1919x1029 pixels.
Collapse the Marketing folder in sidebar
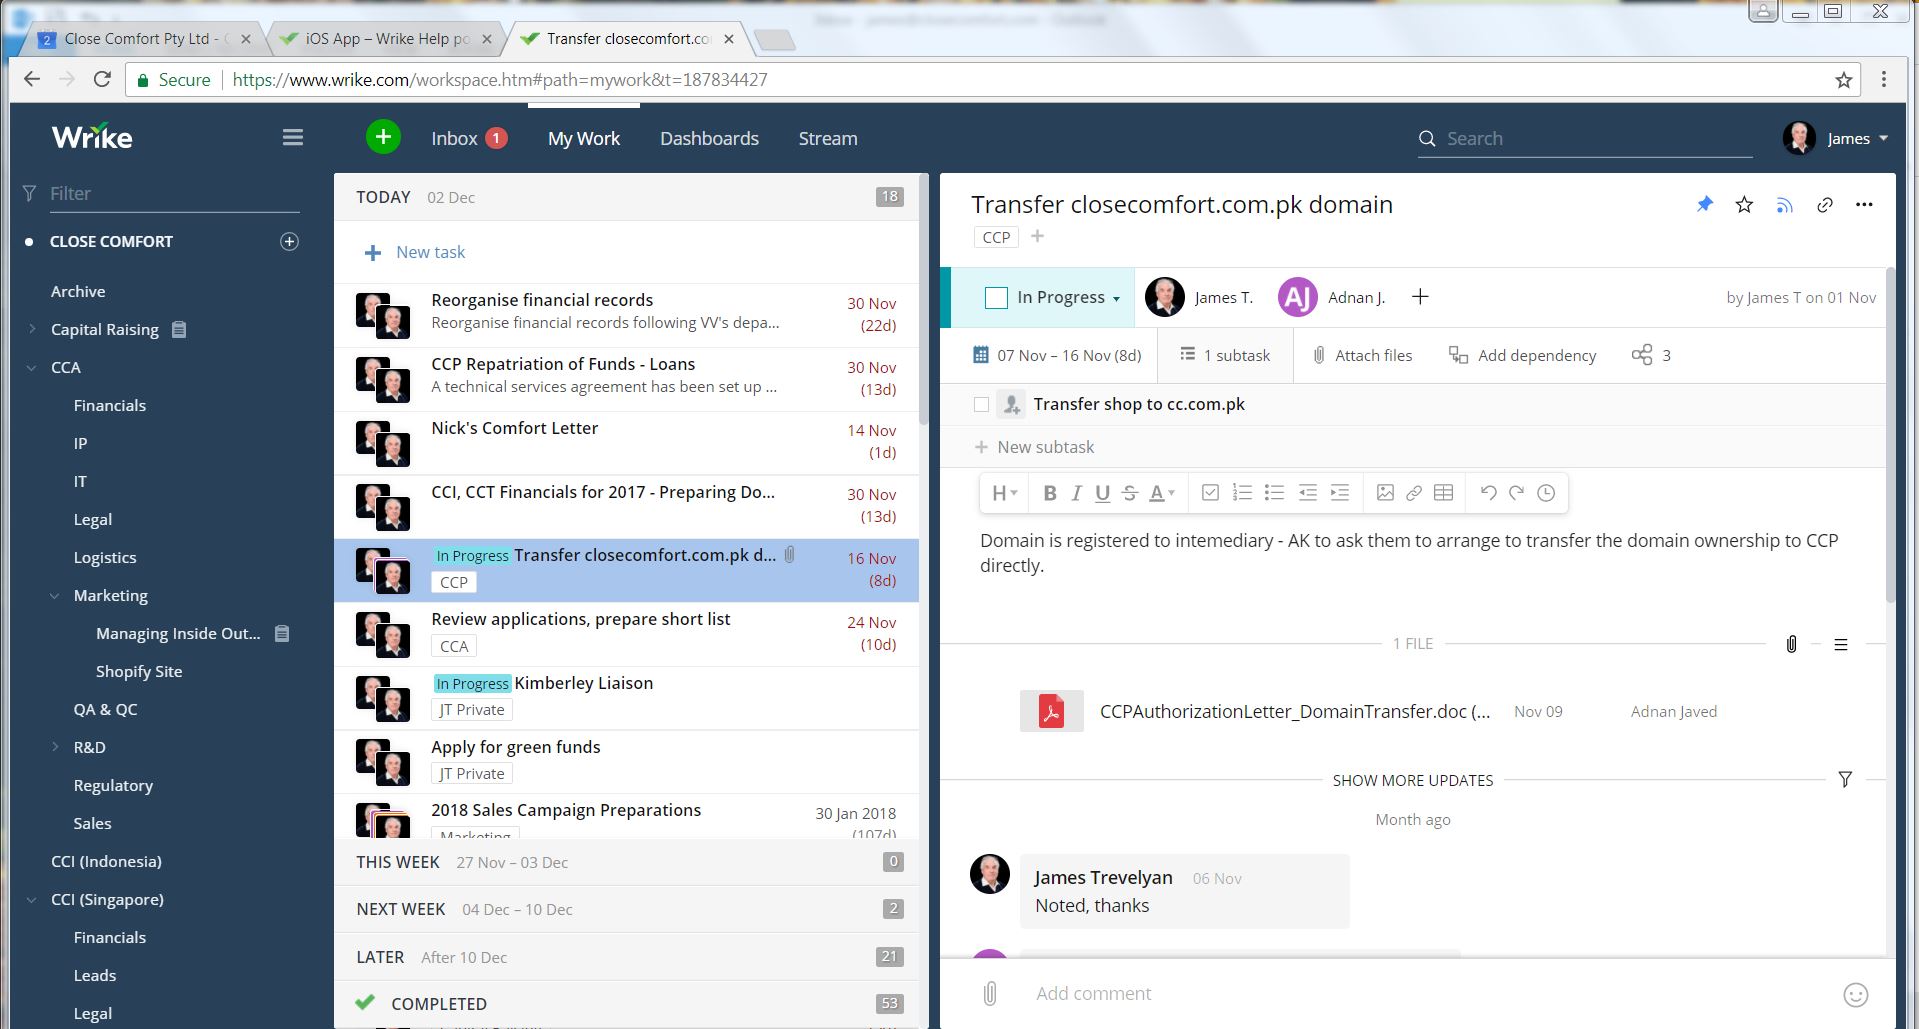(x=55, y=596)
